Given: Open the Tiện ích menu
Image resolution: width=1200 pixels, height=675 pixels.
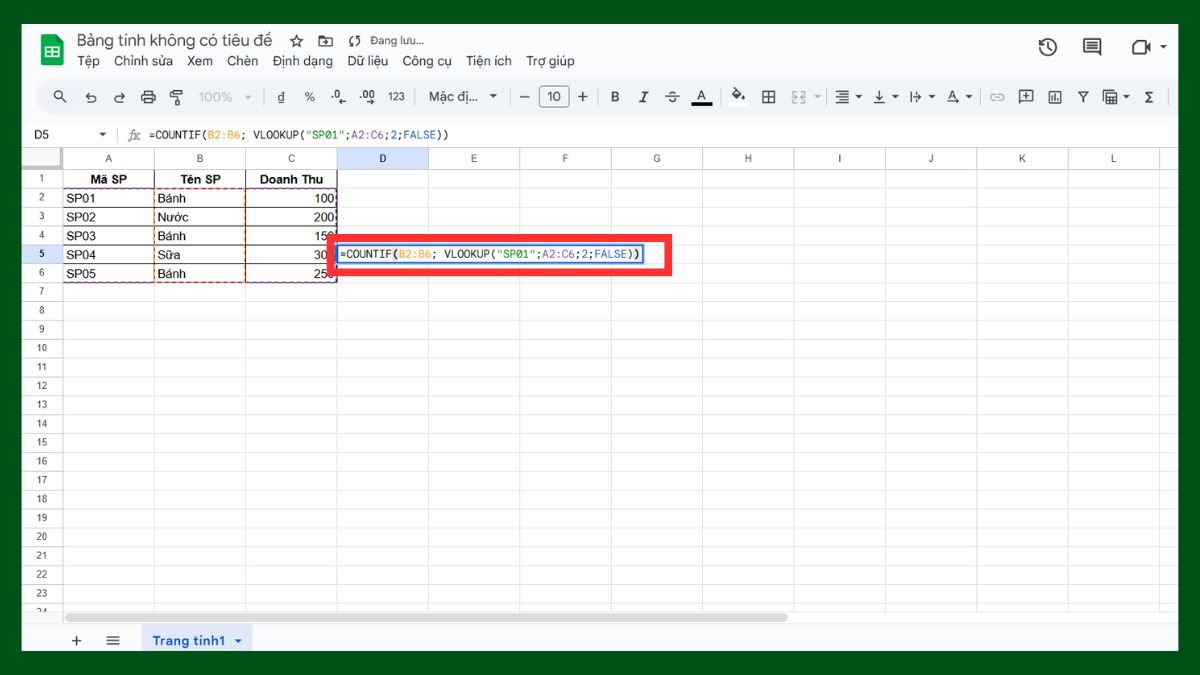Looking at the screenshot, I should click(x=489, y=61).
